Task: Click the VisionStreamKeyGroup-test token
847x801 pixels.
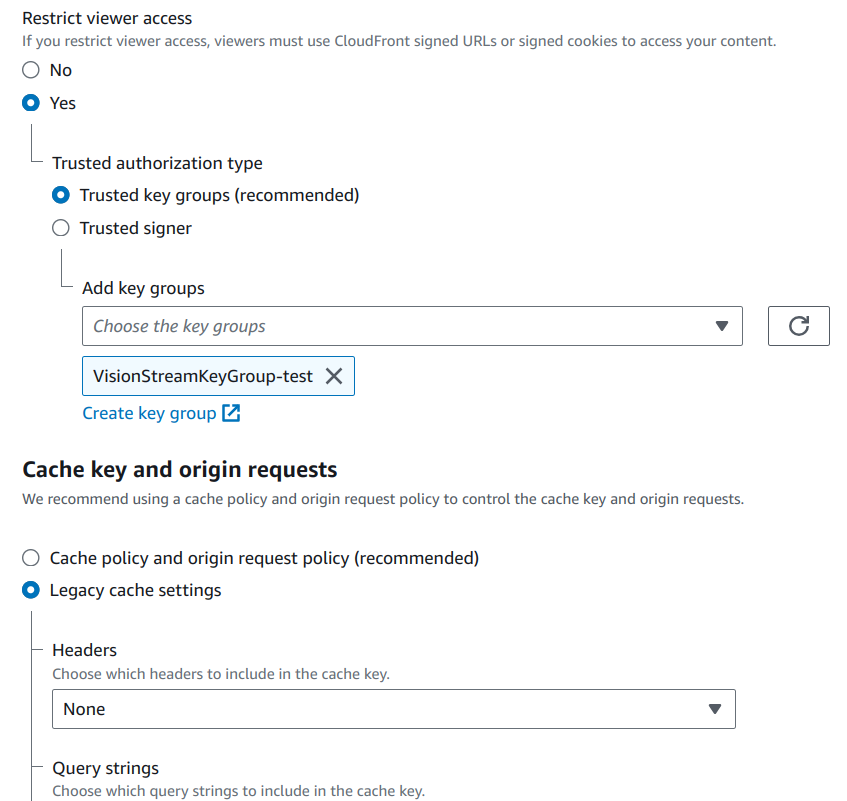Action: pyautogui.click(x=202, y=376)
